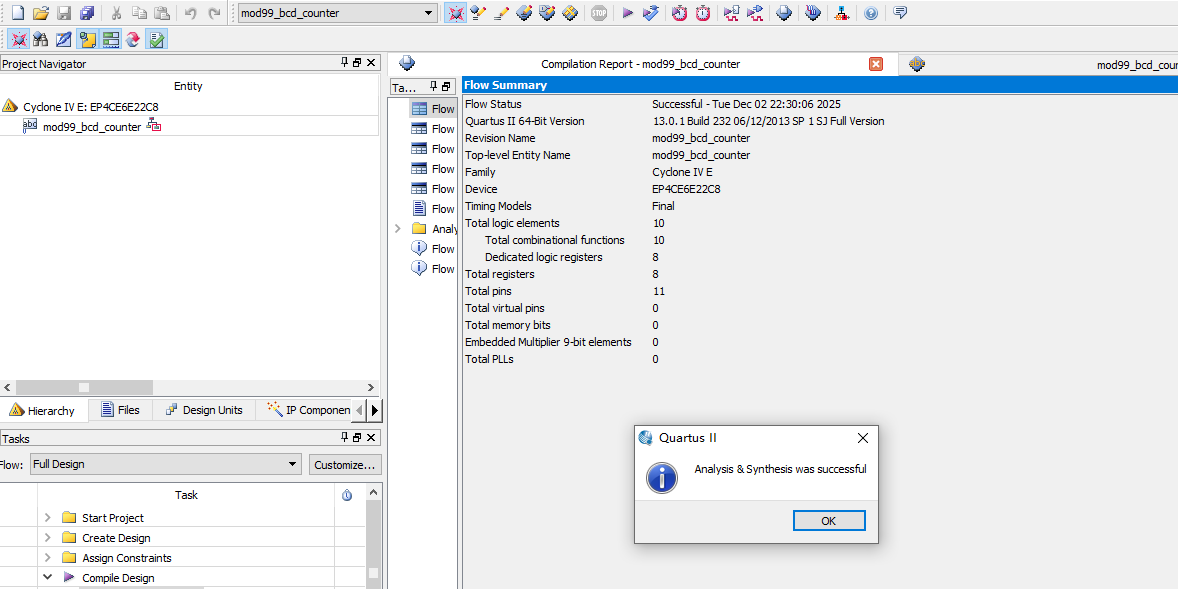Viewport: 1178px width, 589px height.
Task: Open the second red stopwatch timing icon
Action: click(702, 13)
